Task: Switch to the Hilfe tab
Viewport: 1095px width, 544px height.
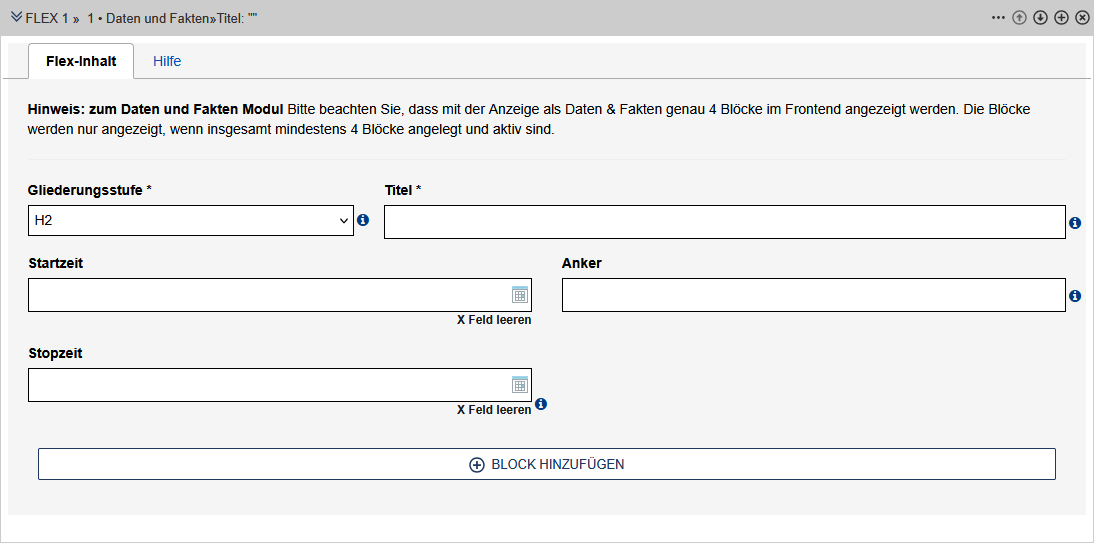Action: [x=167, y=61]
